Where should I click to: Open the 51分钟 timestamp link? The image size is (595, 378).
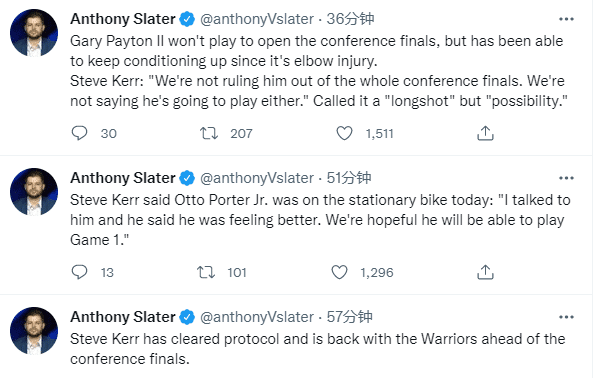click(x=349, y=178)
